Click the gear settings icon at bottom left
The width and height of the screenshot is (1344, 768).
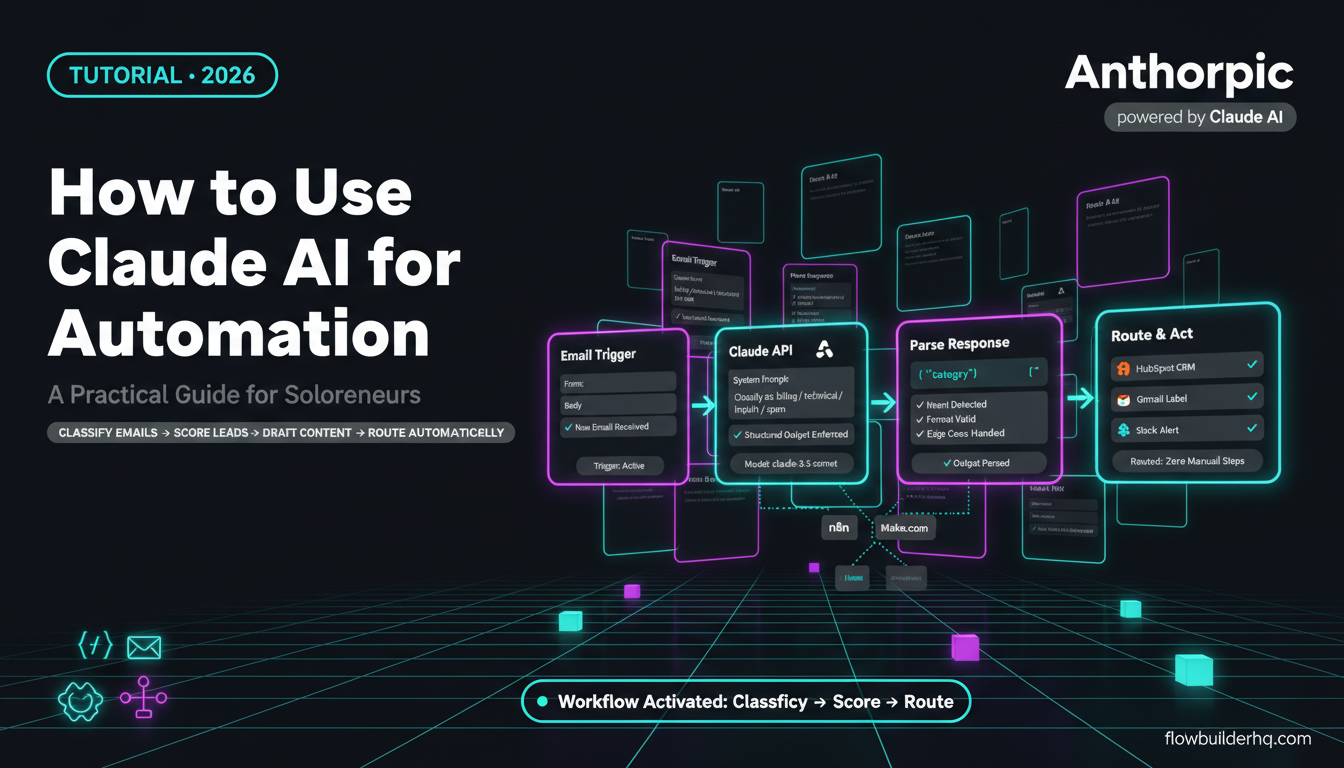[81, 700]
